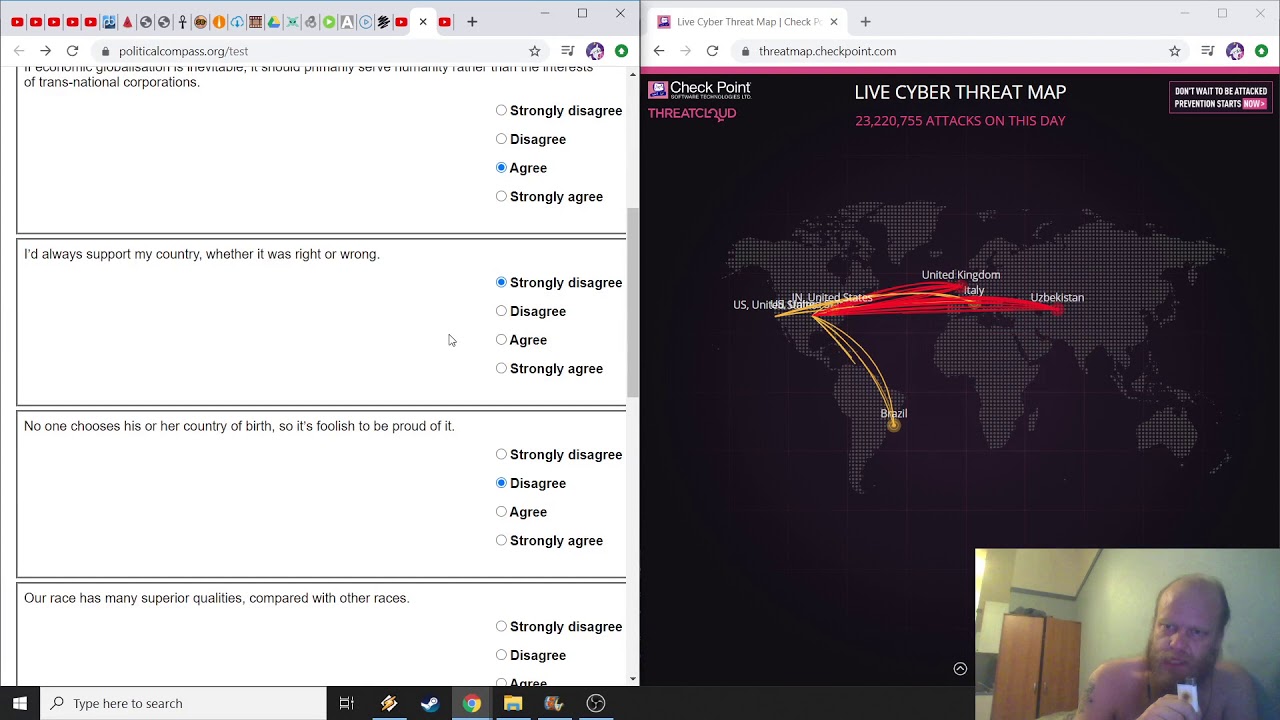Open new tab in Political Compass window

[x=472, y=22]
